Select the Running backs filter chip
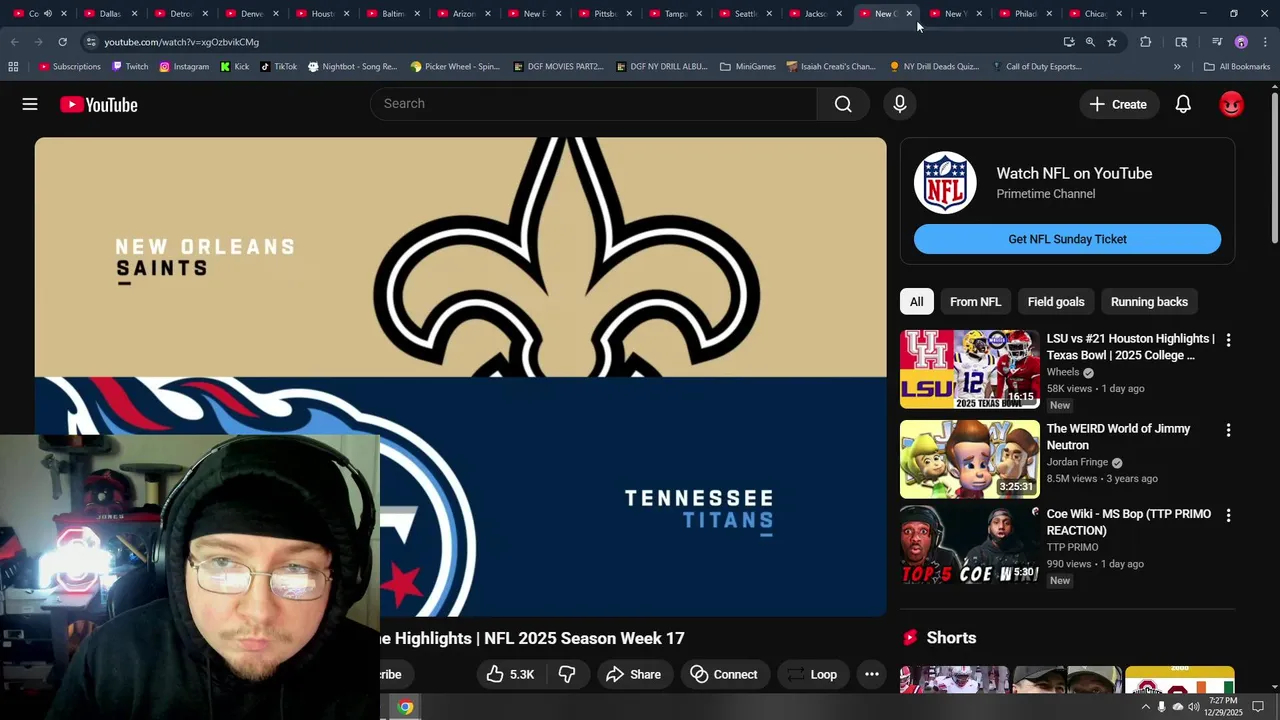The height and width of the screenshot is (720, 1280). coord(1149,302)
